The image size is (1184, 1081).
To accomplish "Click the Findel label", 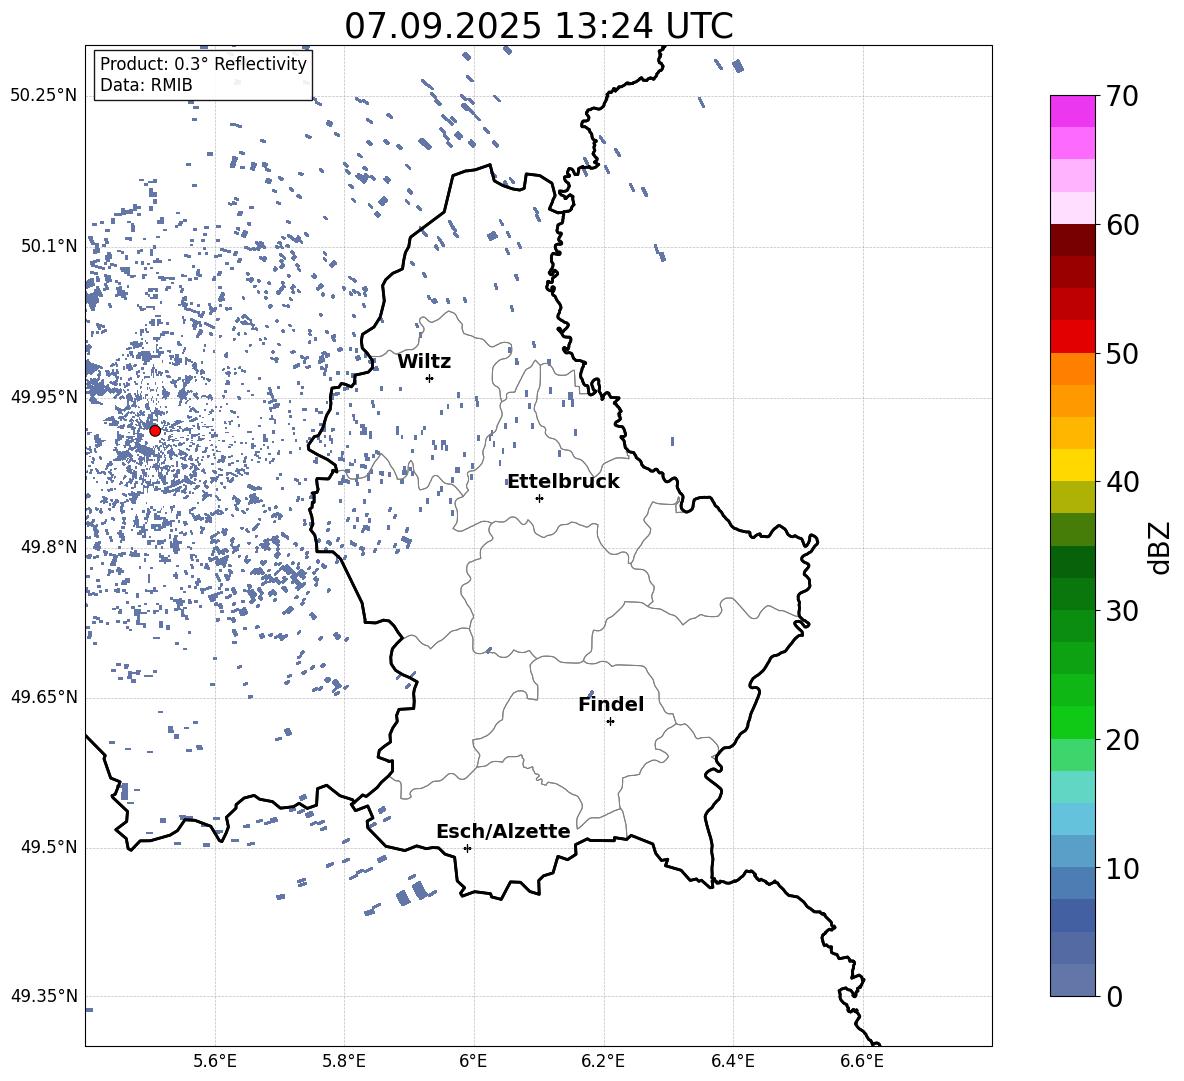I will tap(611, 704).
